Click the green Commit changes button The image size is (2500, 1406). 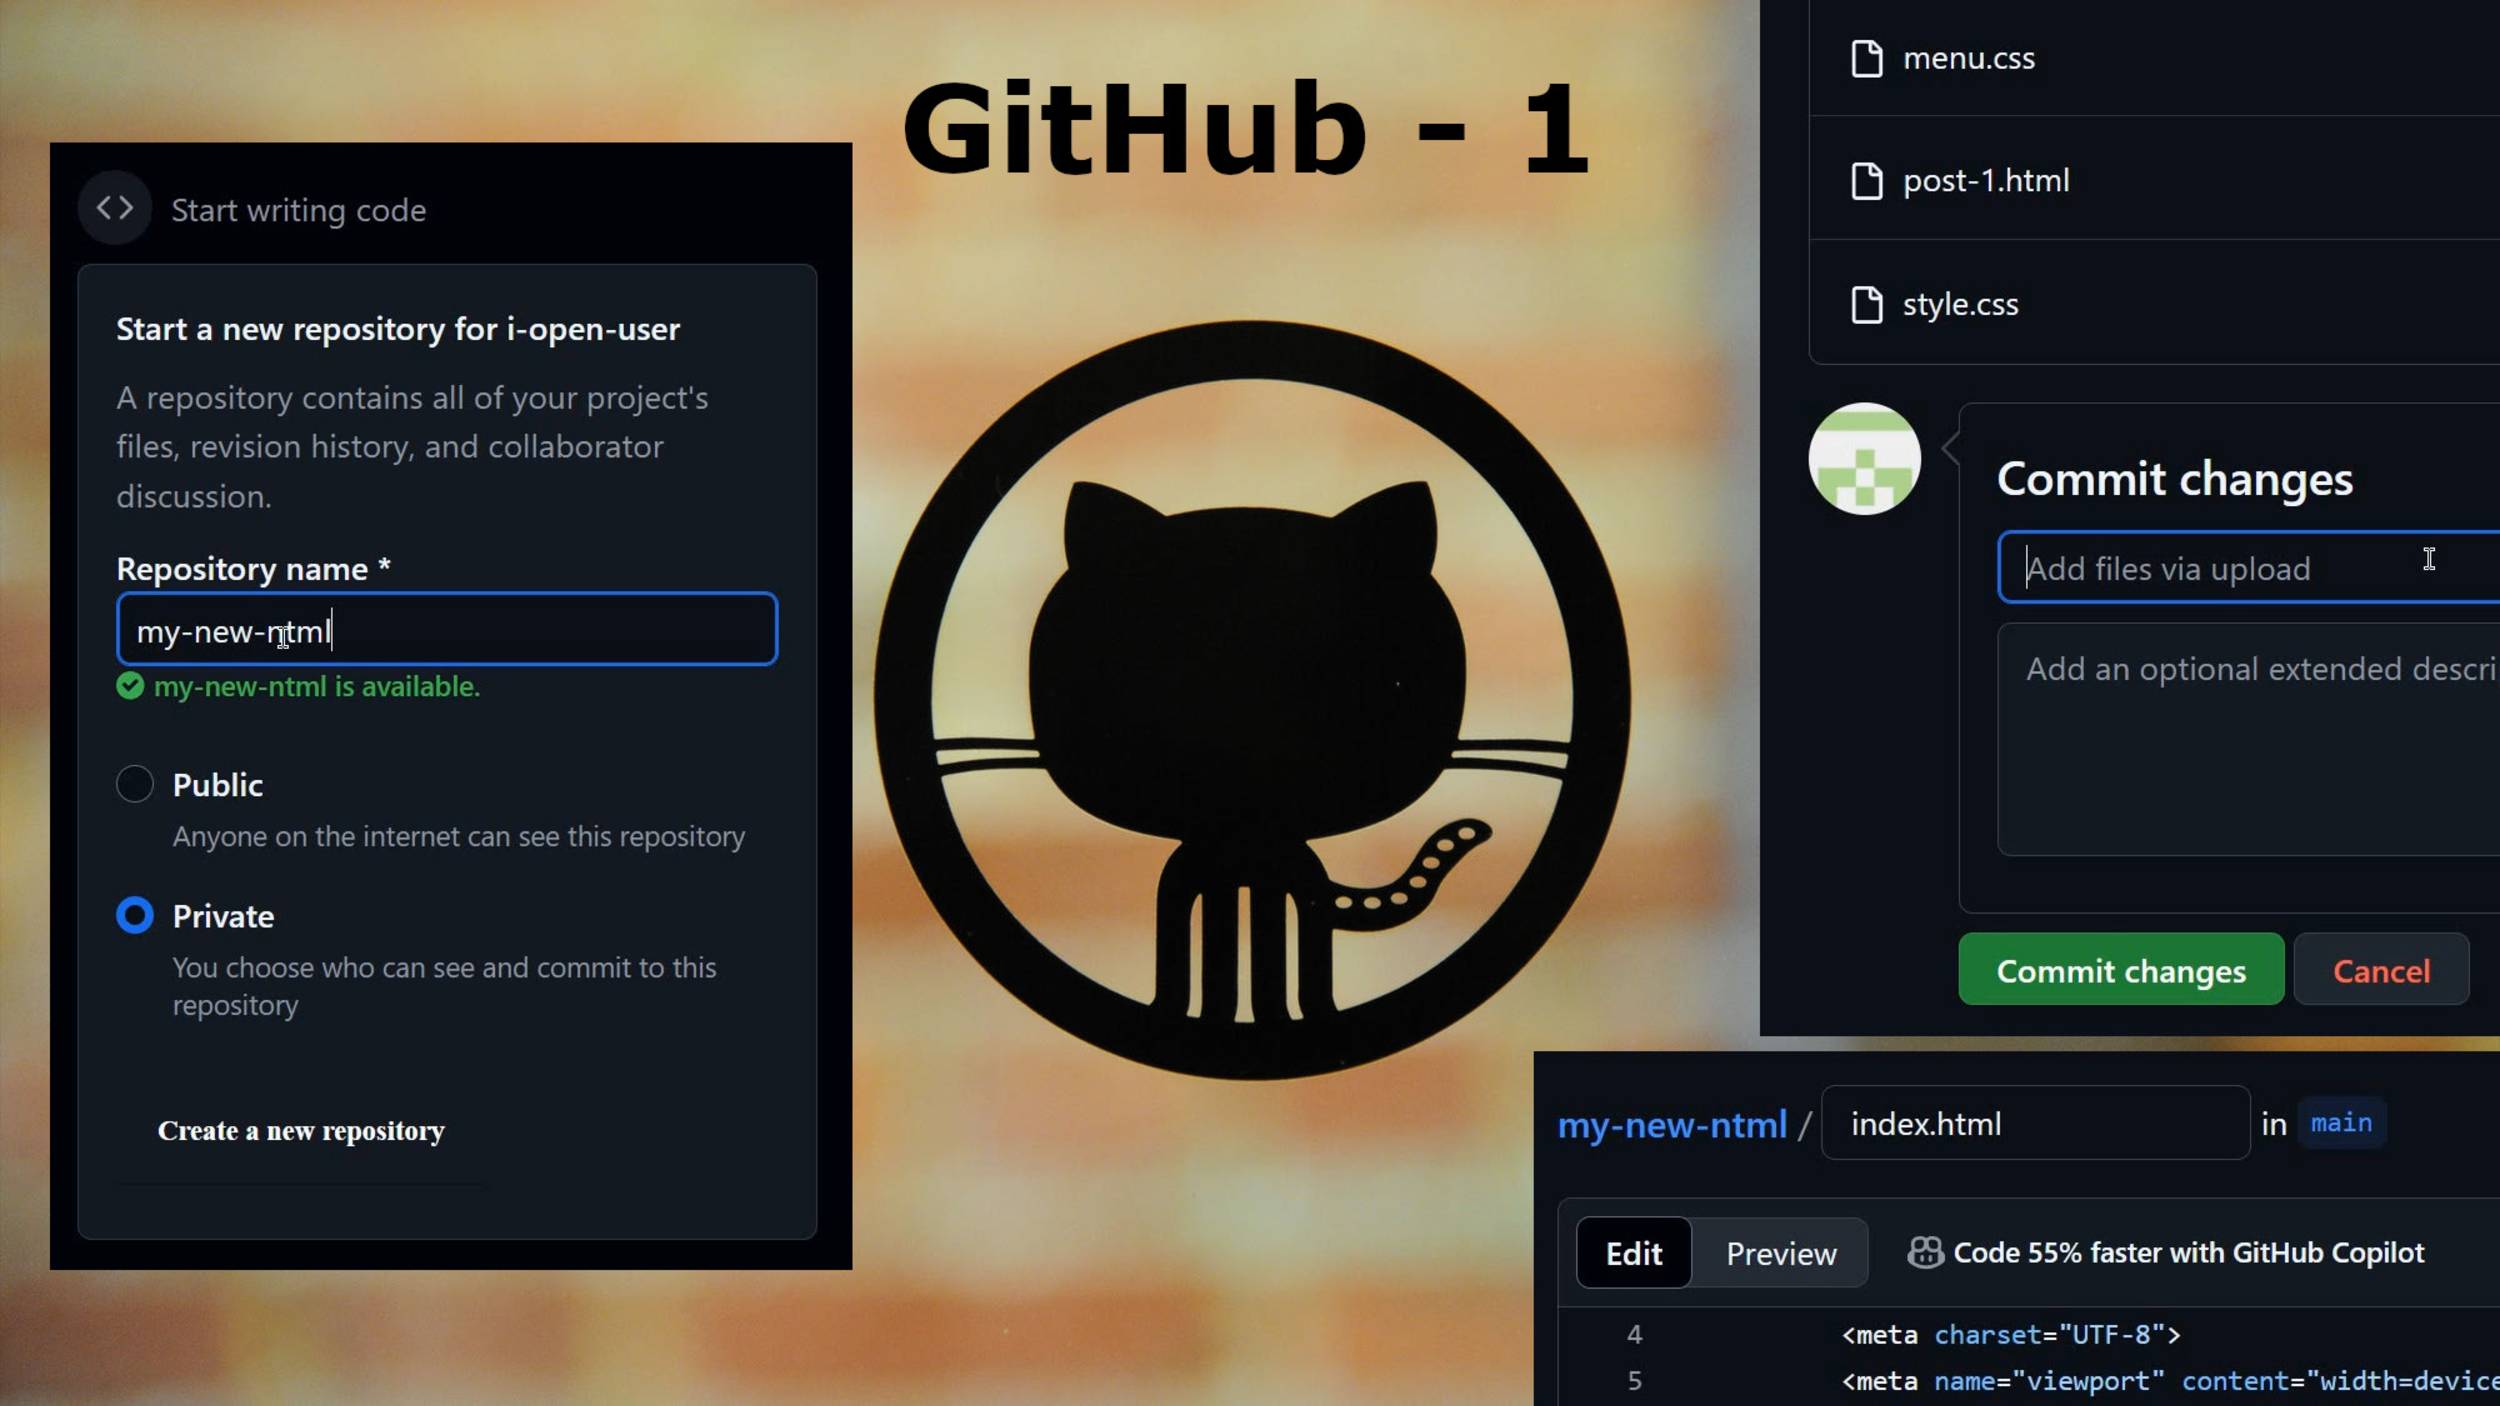click(x=2121, y=969)
